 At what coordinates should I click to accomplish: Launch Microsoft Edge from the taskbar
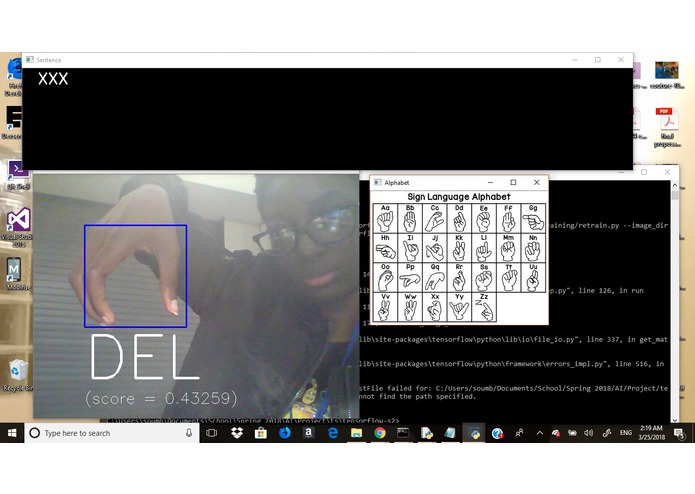(x=332, y=433)
